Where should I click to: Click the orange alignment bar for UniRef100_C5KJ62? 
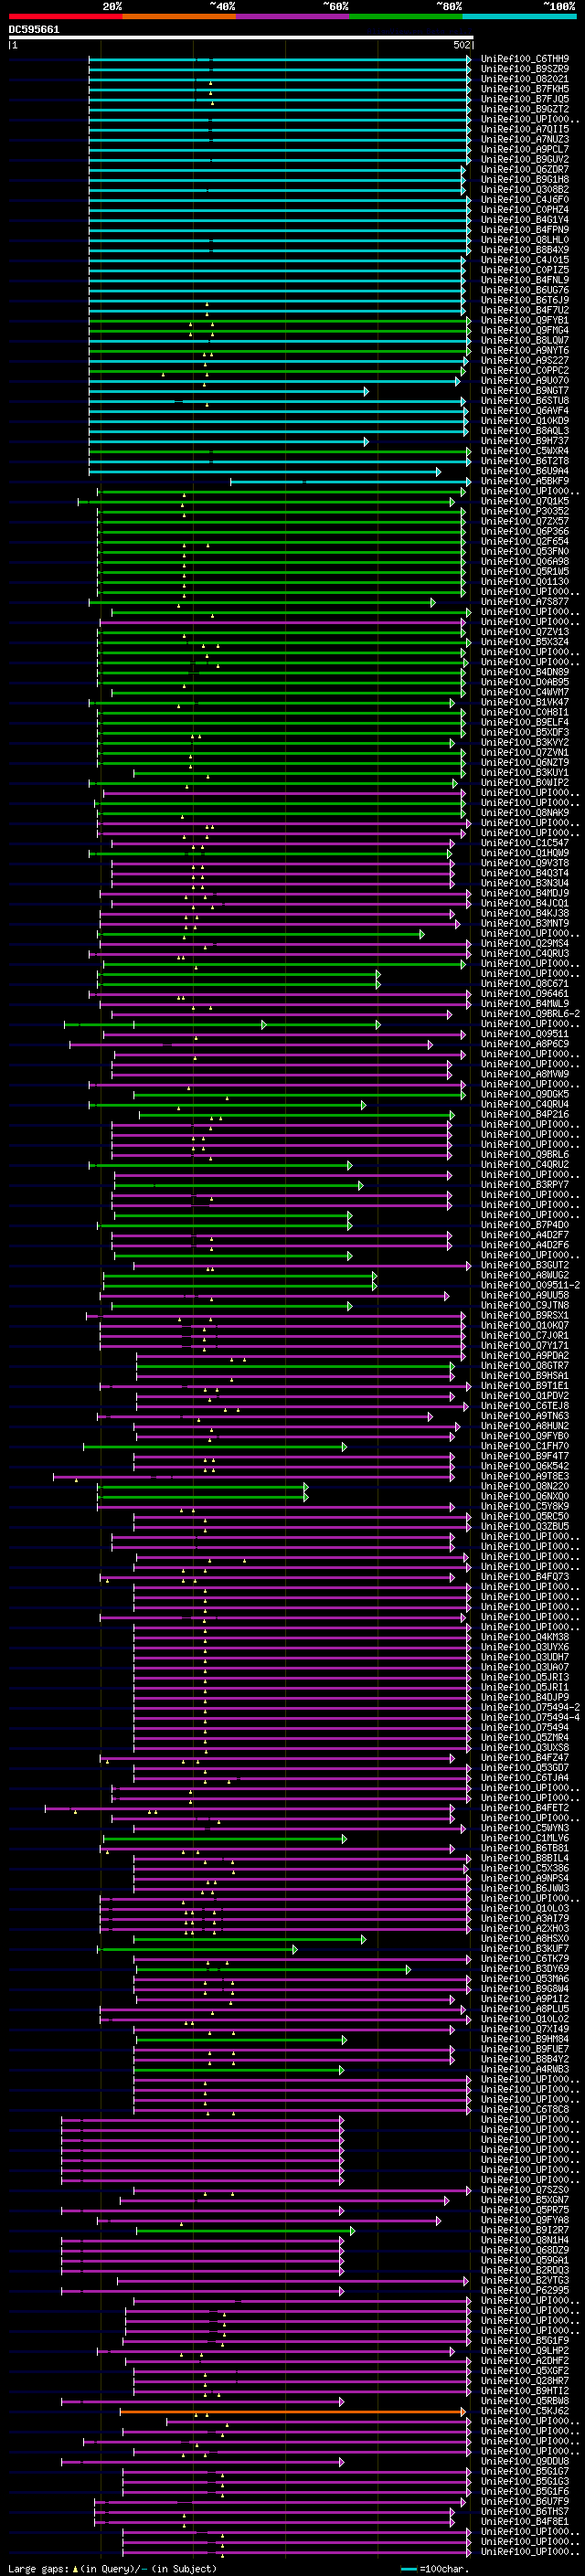pyautogui.click(x=292, y=2411)
